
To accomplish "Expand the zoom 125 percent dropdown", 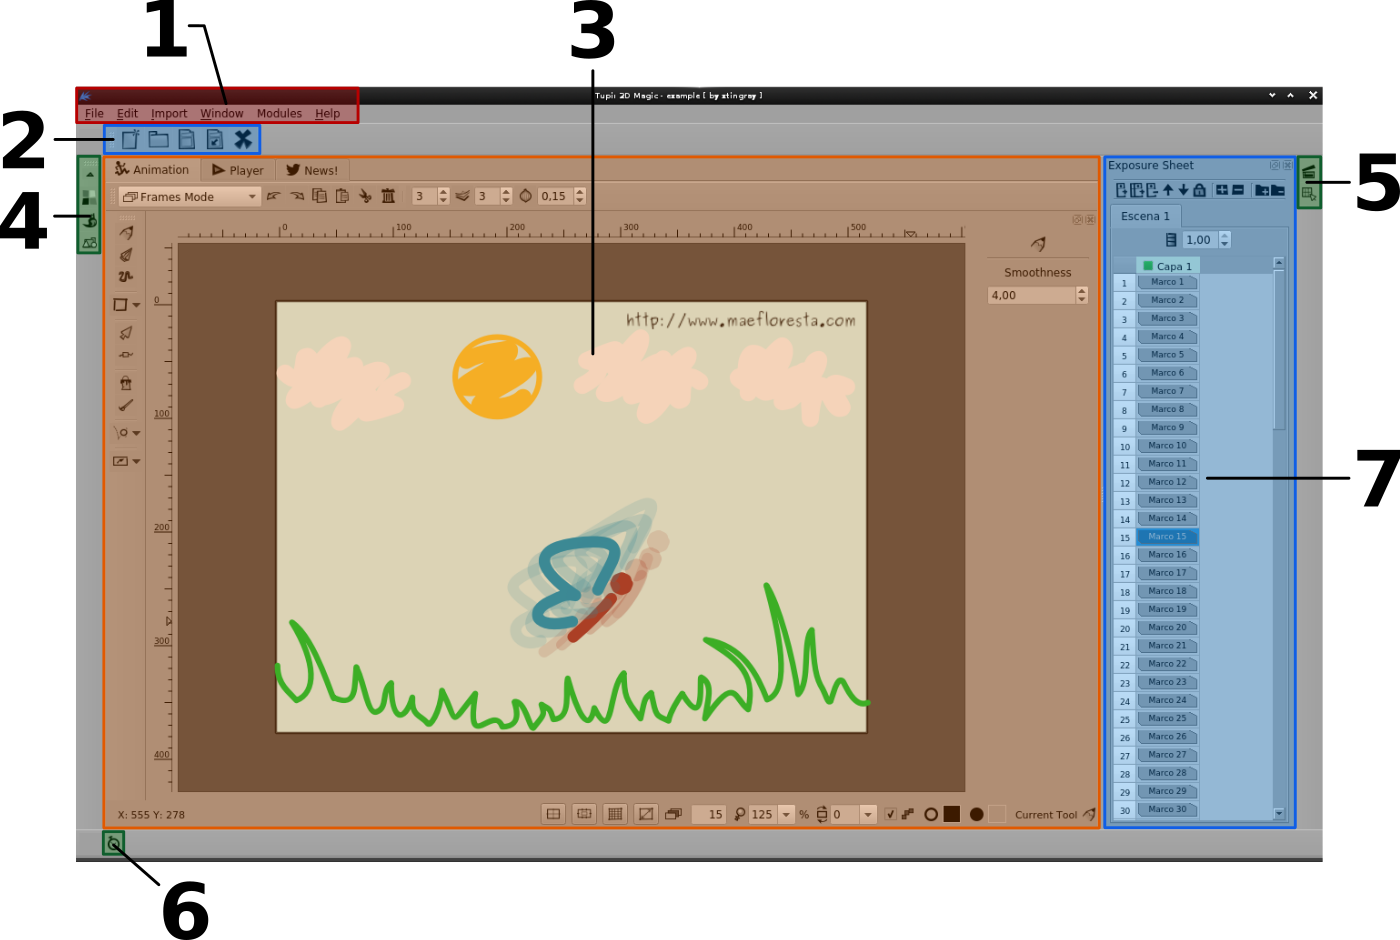I will pyautogui.click(x=786, y=815).
